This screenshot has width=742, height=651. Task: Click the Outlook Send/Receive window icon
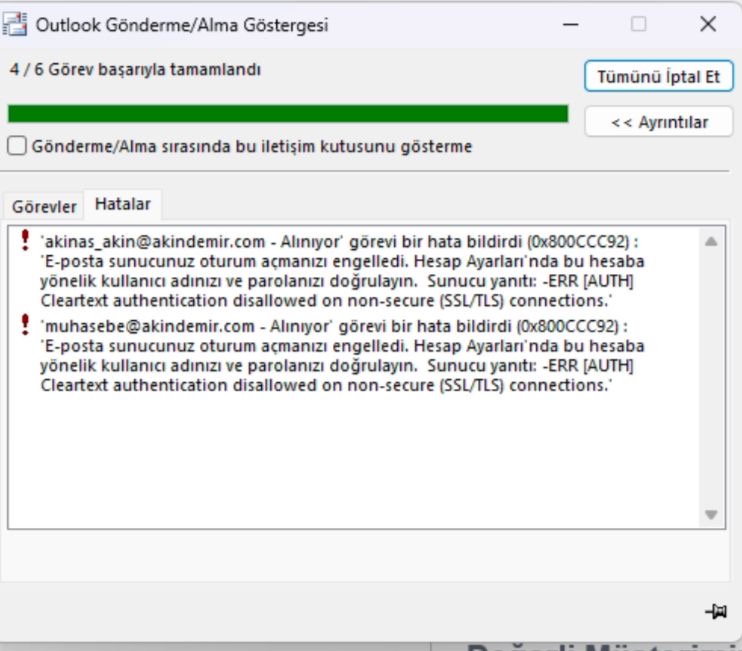(x=15, y=24)
